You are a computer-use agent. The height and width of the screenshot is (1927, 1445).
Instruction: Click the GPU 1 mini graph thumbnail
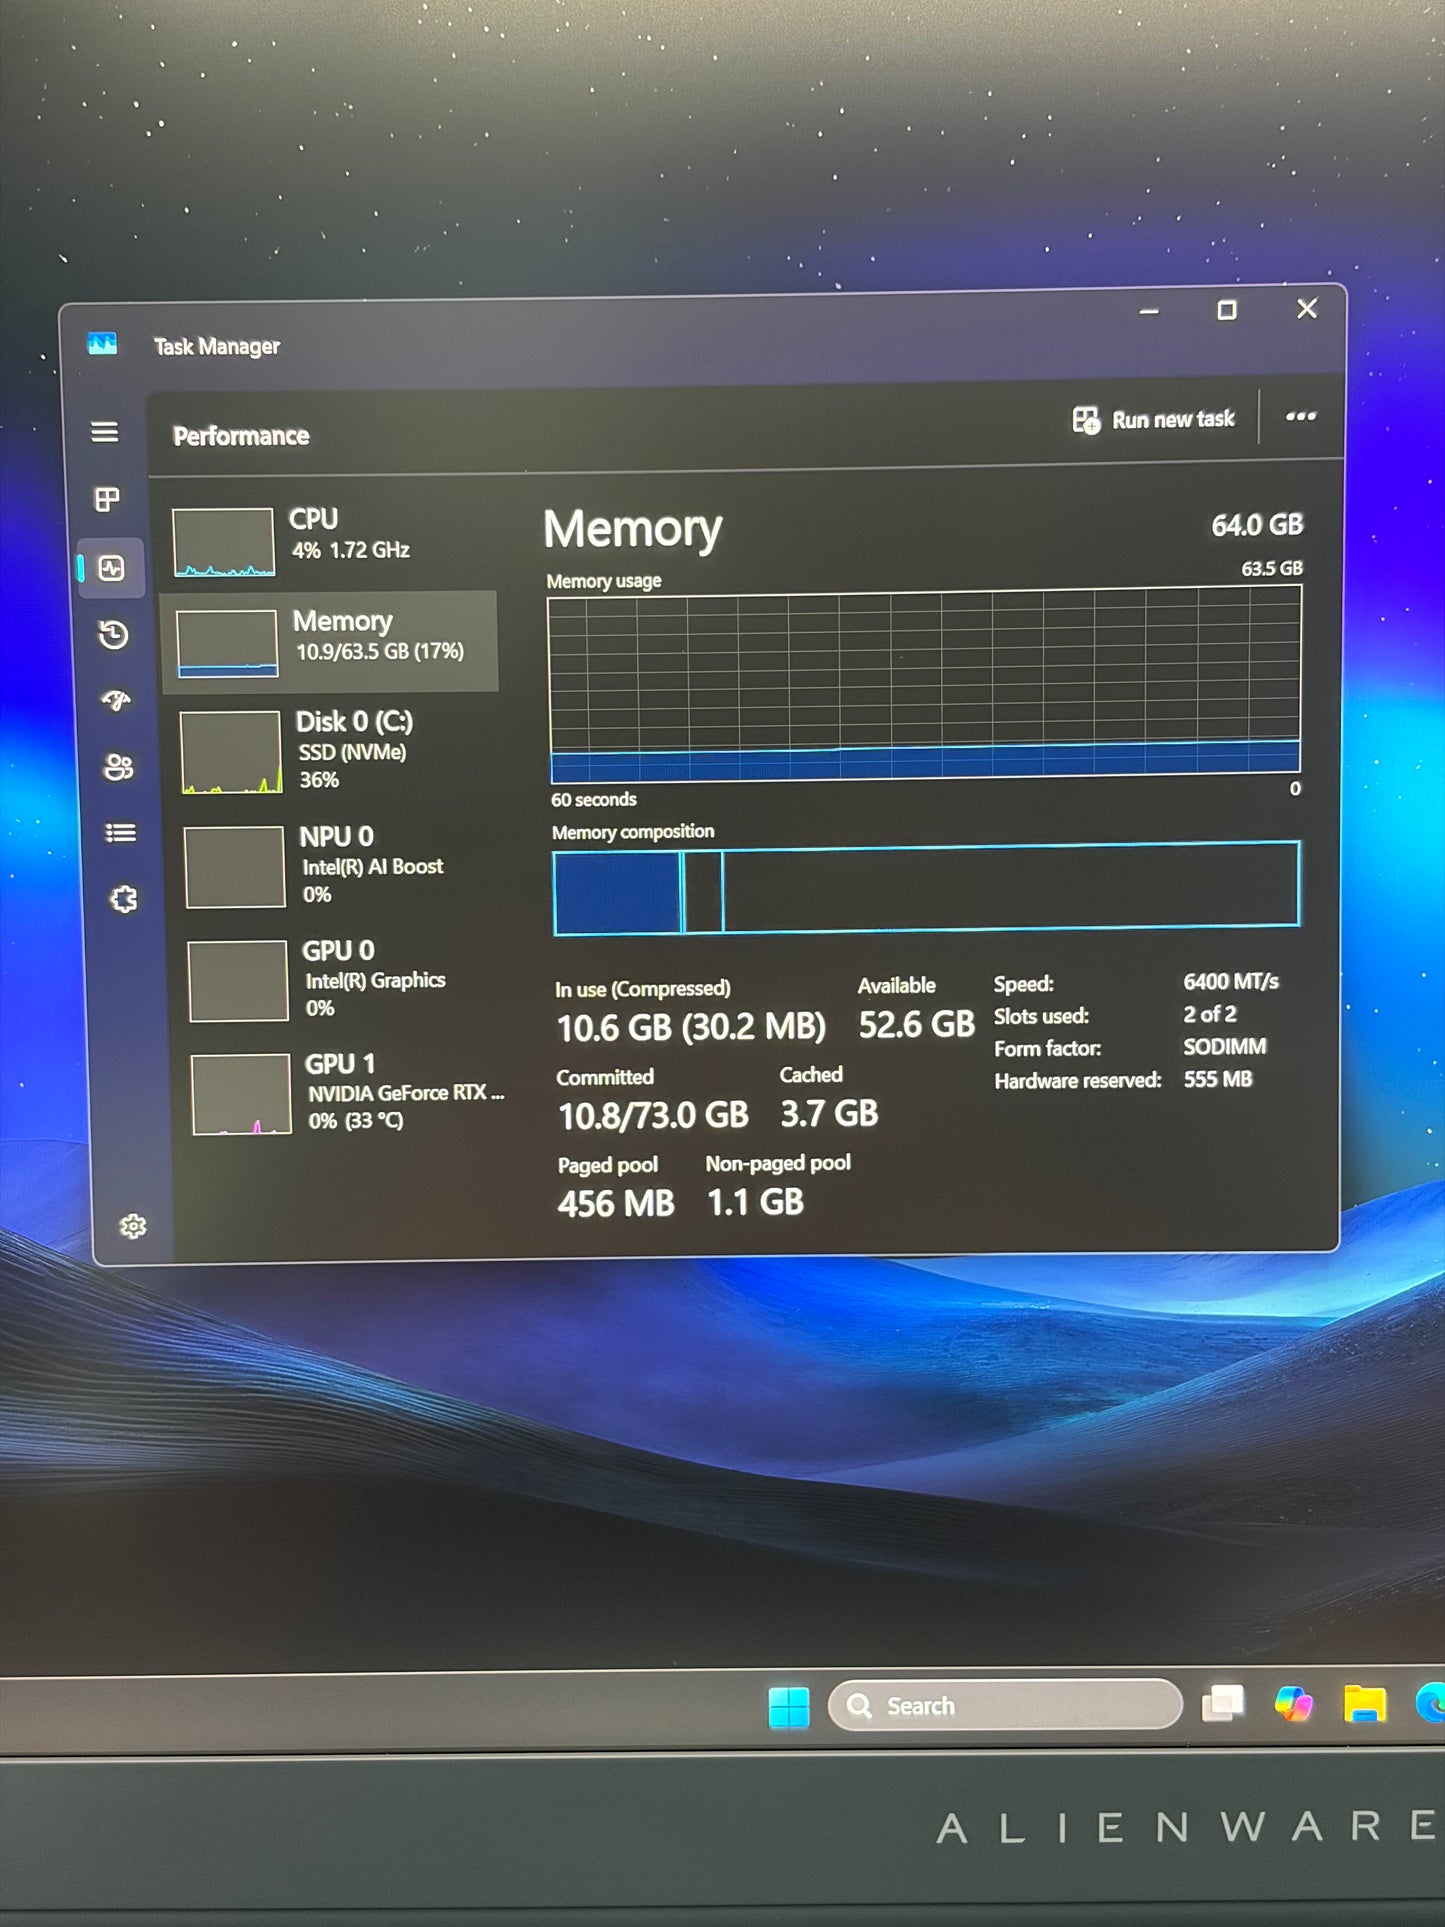point(241,1094)
